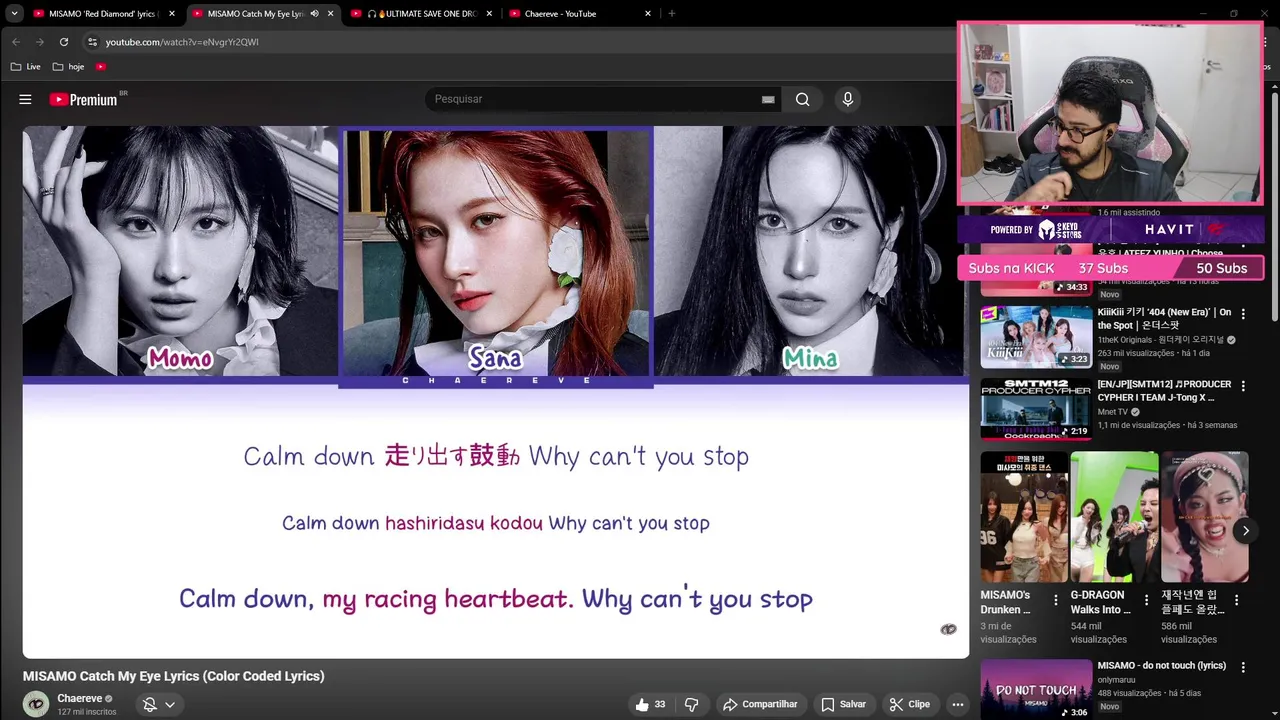Reload the page with the refresh icon
This screenshot has height=720, width=1280.
(x=64, y=42)
